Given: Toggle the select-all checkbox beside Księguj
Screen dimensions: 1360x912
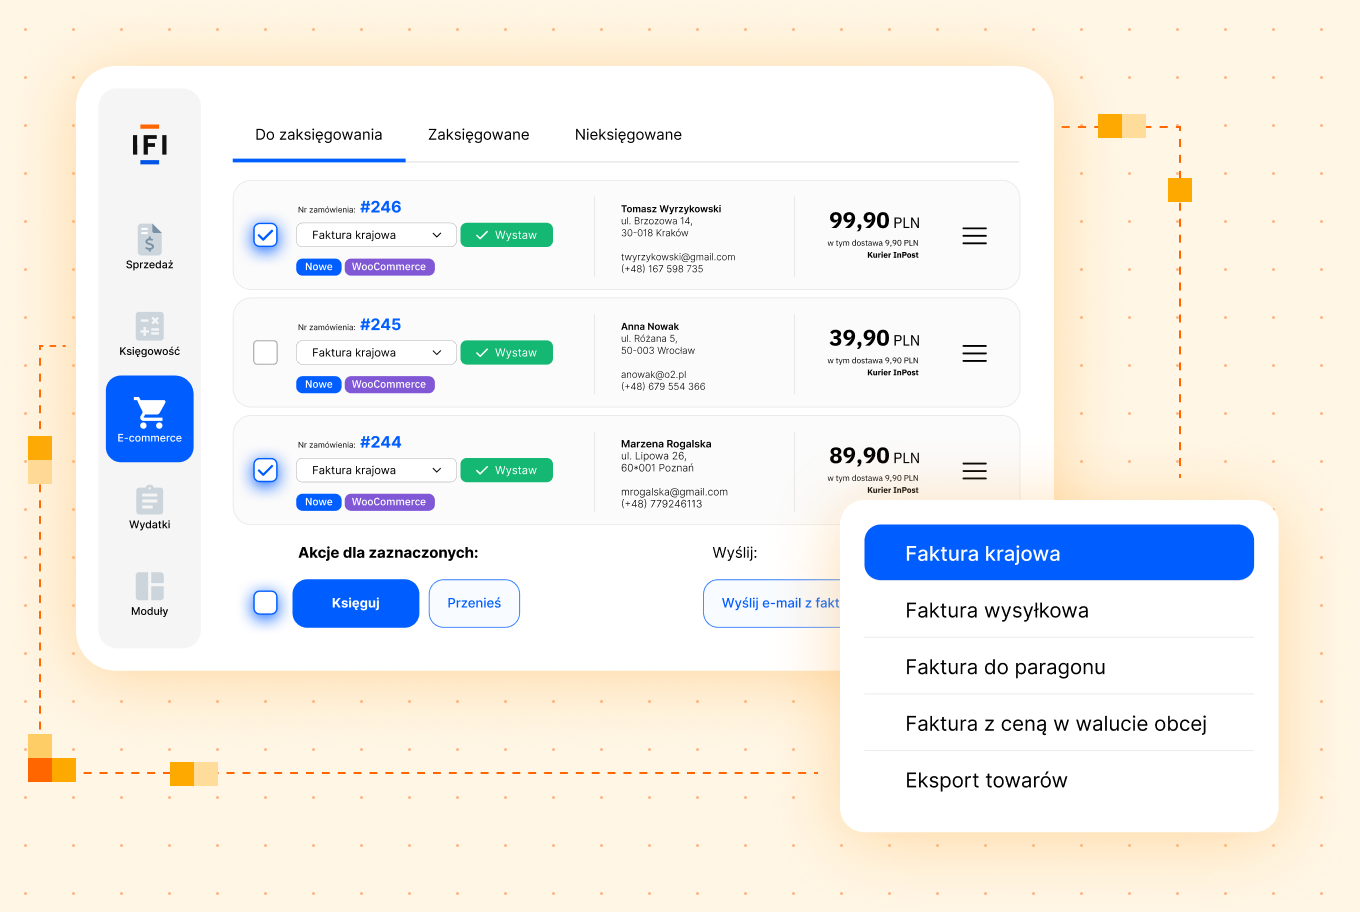Looking at the screenshot, I should pos(265,603).
